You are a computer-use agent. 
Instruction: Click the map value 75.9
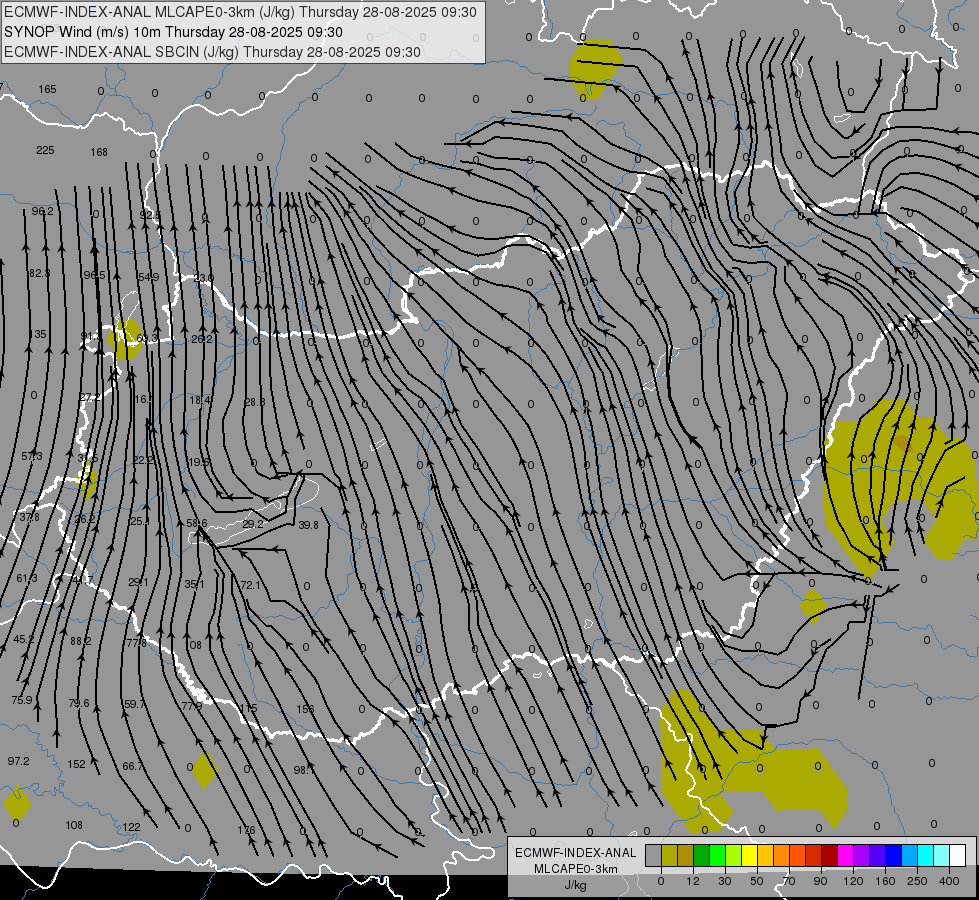22,700
